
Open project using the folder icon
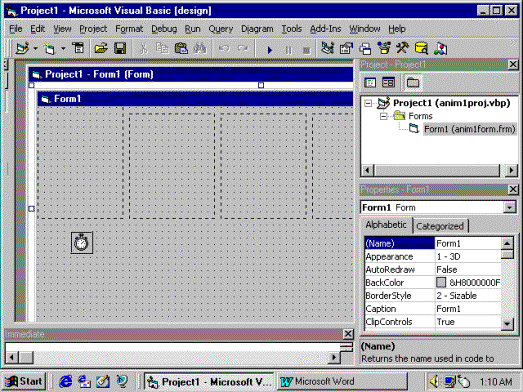pos(101,49)
